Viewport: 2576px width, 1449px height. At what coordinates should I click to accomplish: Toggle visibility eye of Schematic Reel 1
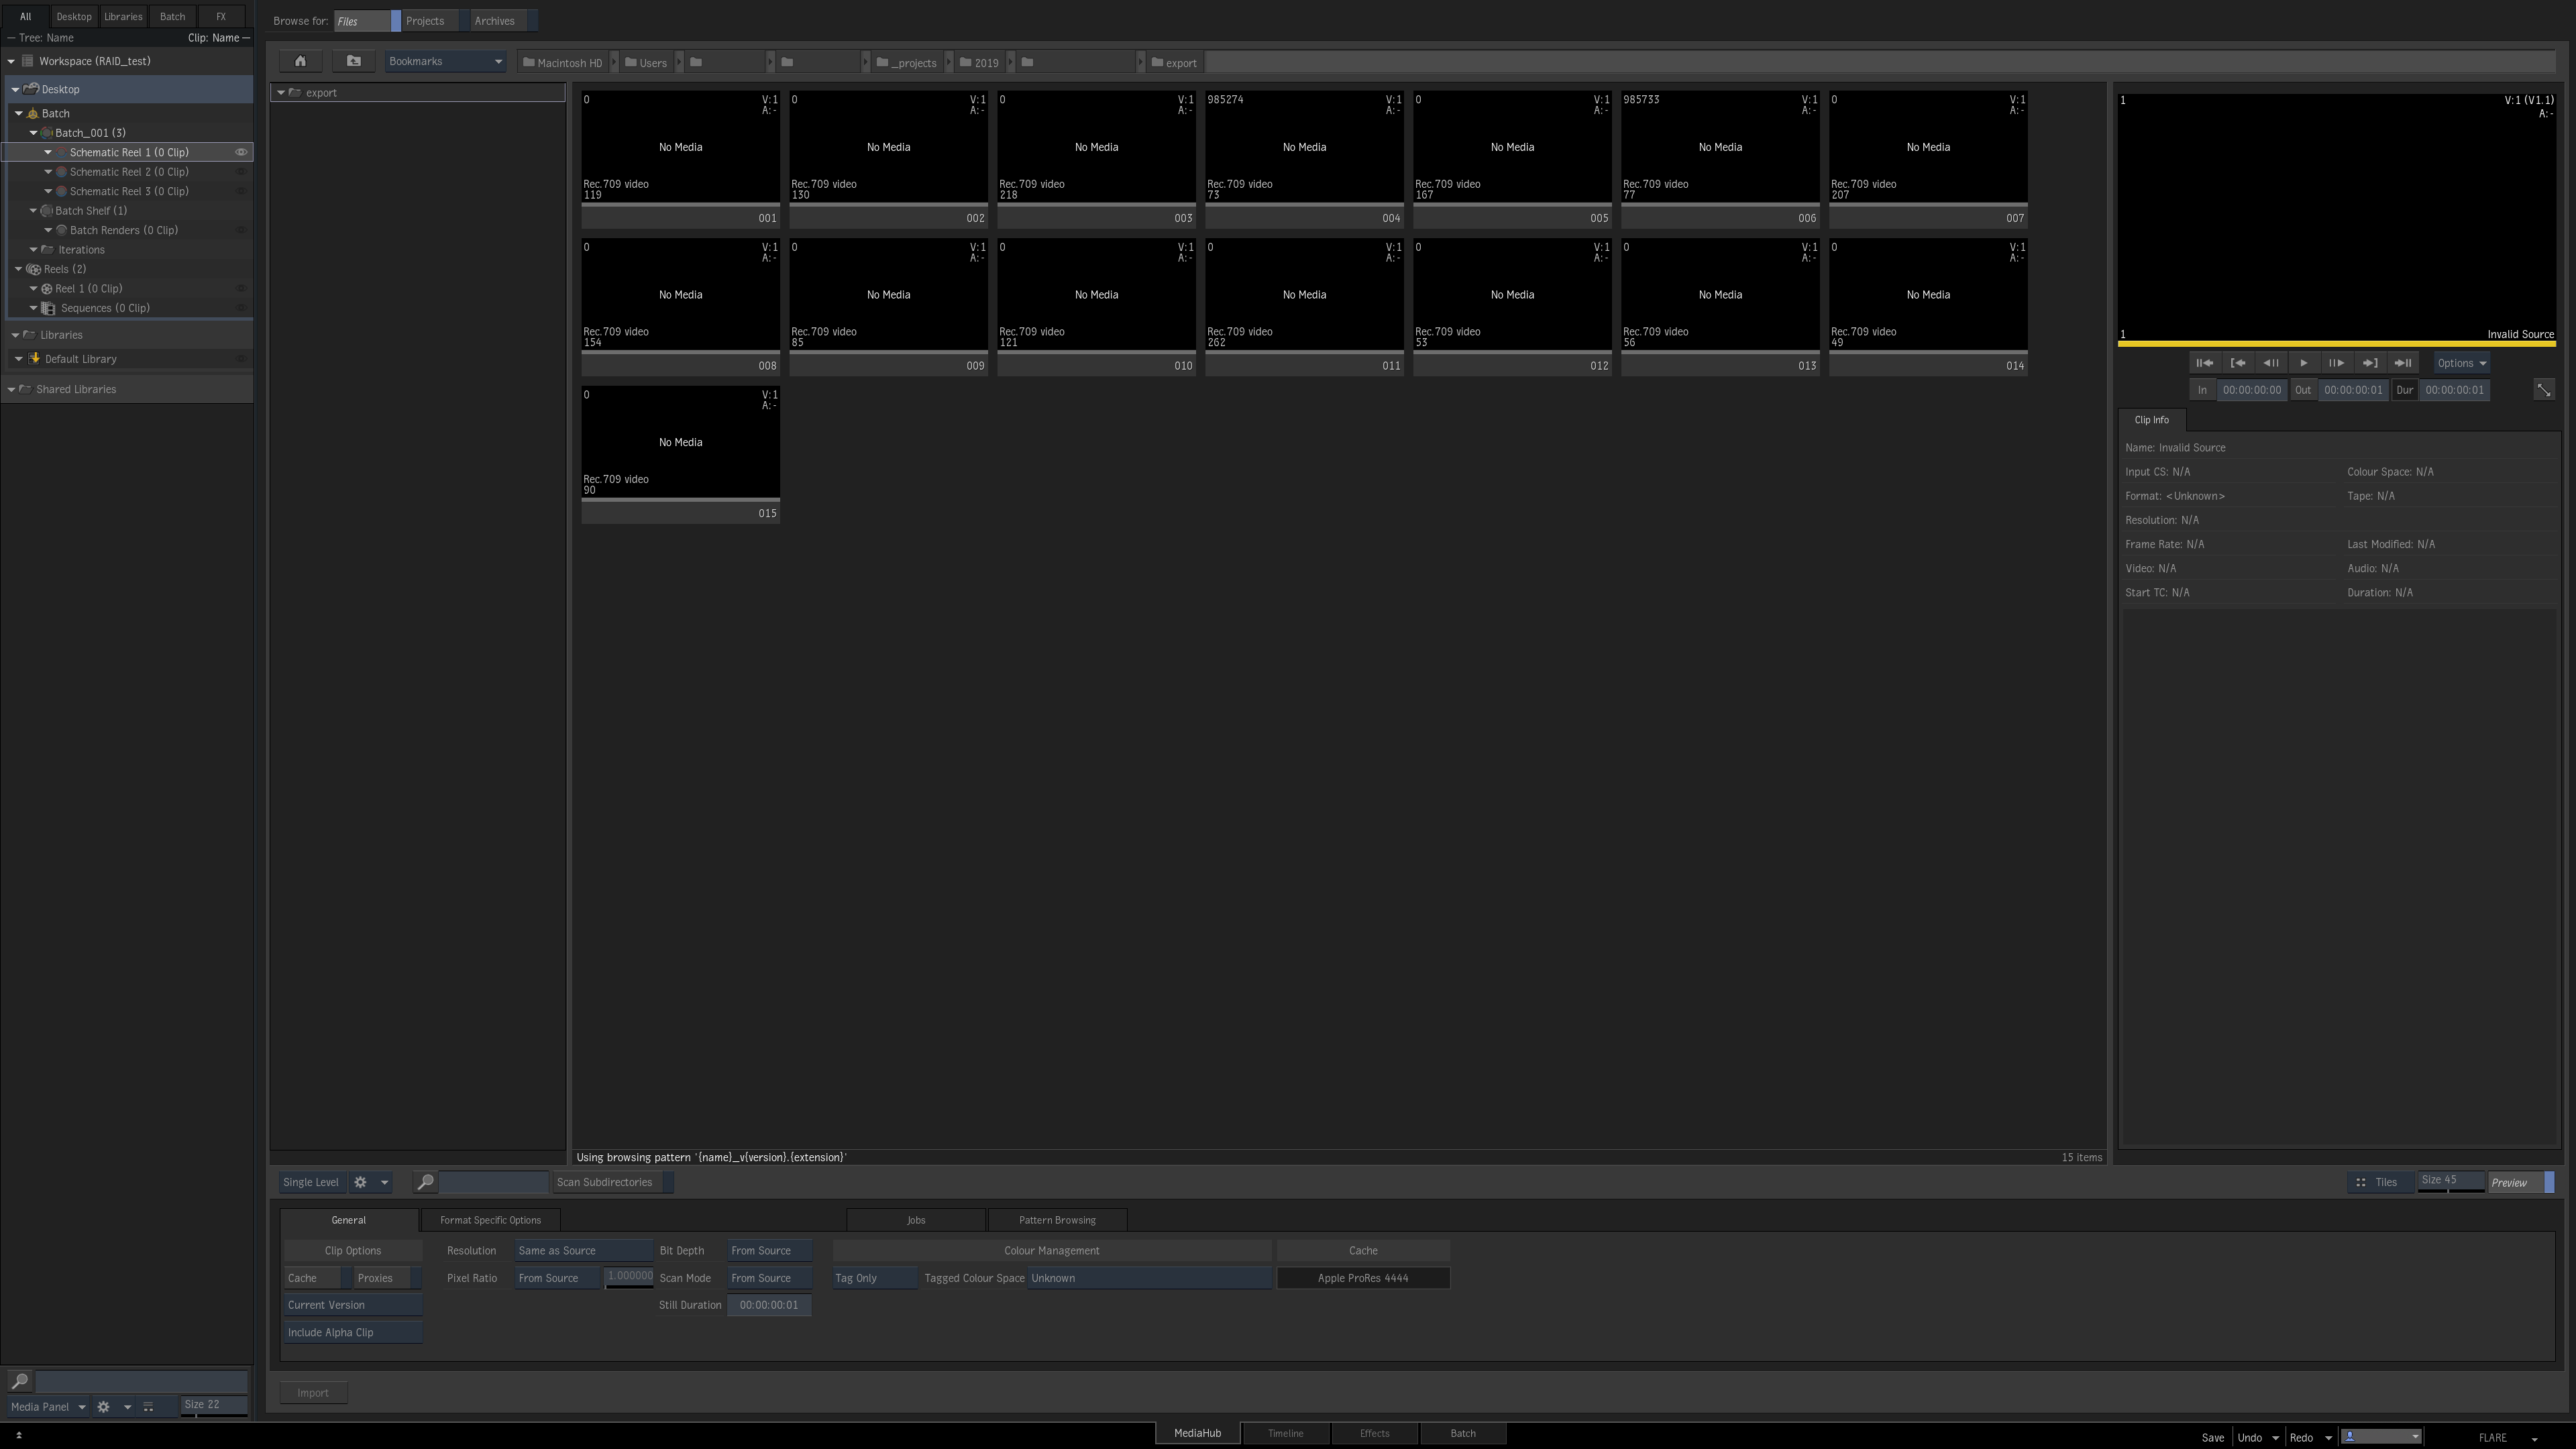pos(241,152)
